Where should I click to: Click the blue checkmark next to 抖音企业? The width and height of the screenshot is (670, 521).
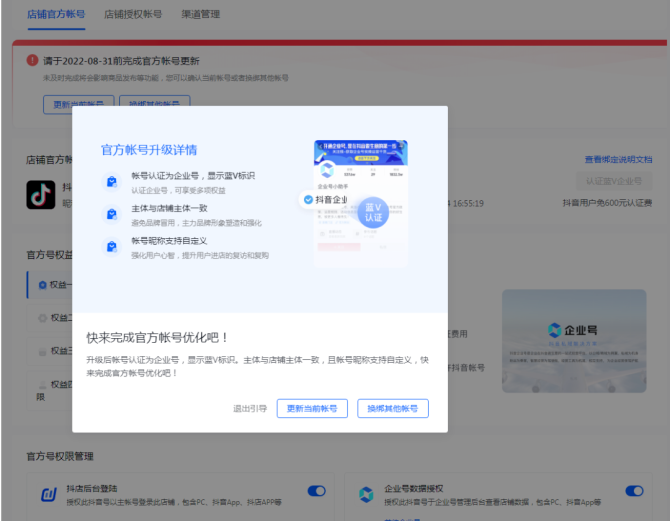click(308, 200)
